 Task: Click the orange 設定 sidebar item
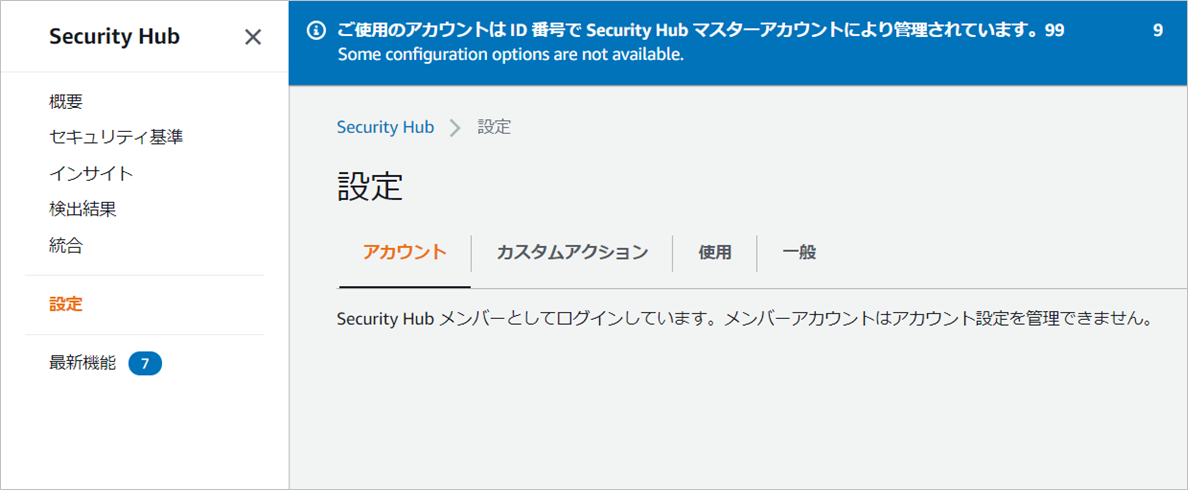[x=66, y=304]
